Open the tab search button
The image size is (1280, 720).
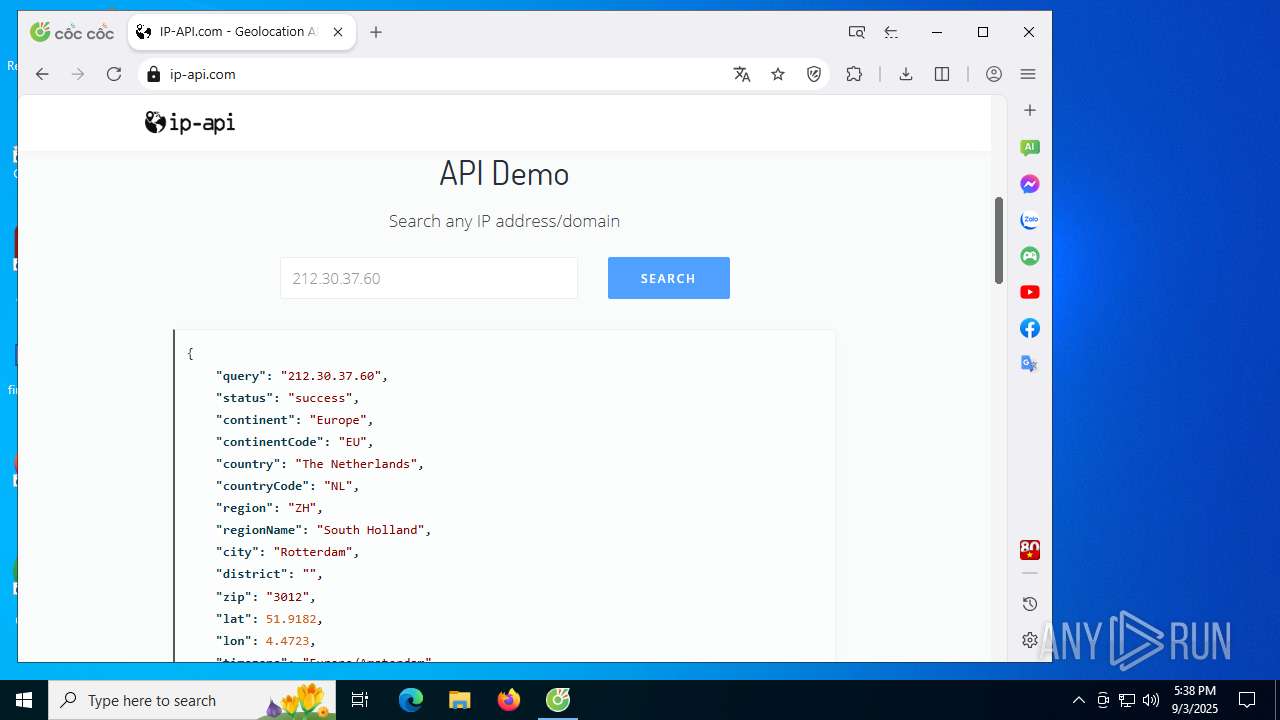click(x=857, y=32)
